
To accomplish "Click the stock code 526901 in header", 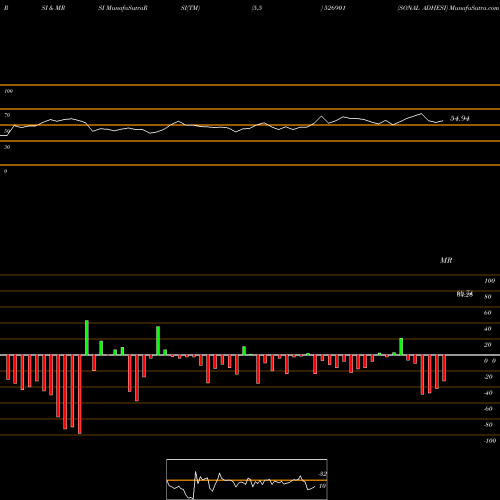I will [334, 8].
